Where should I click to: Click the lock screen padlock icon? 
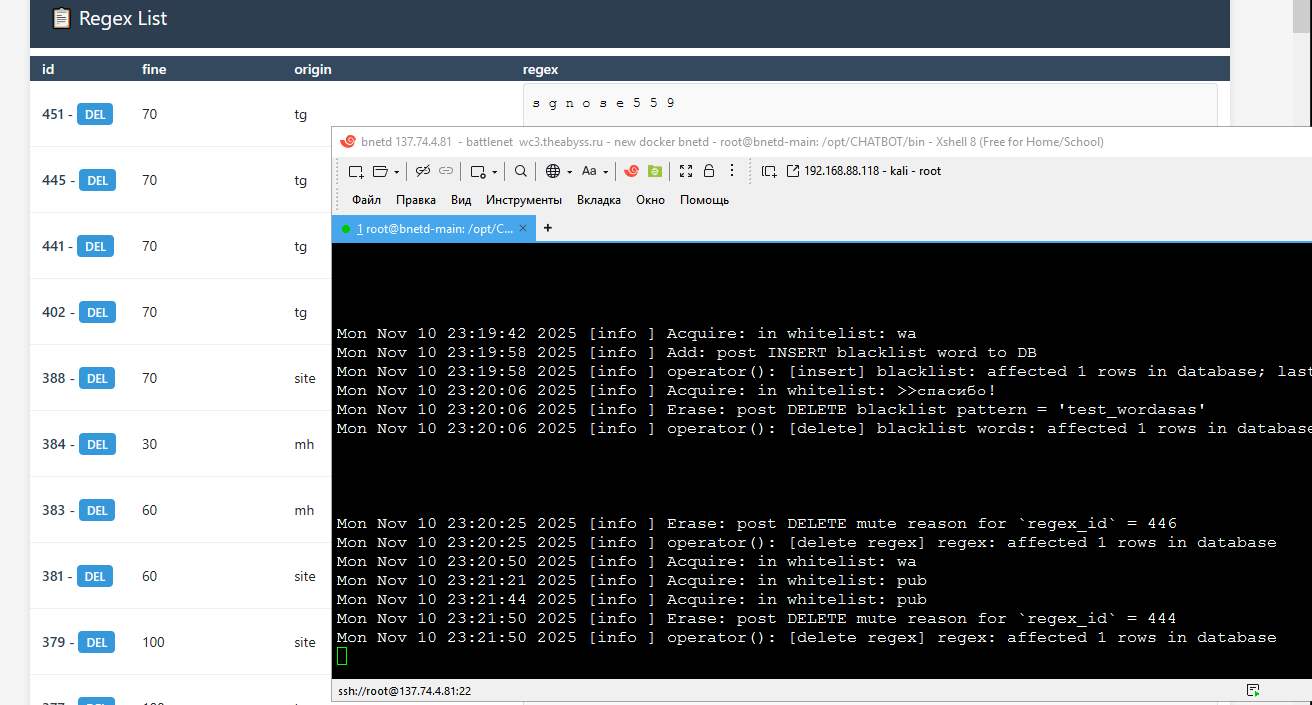[x=708, y=170]
